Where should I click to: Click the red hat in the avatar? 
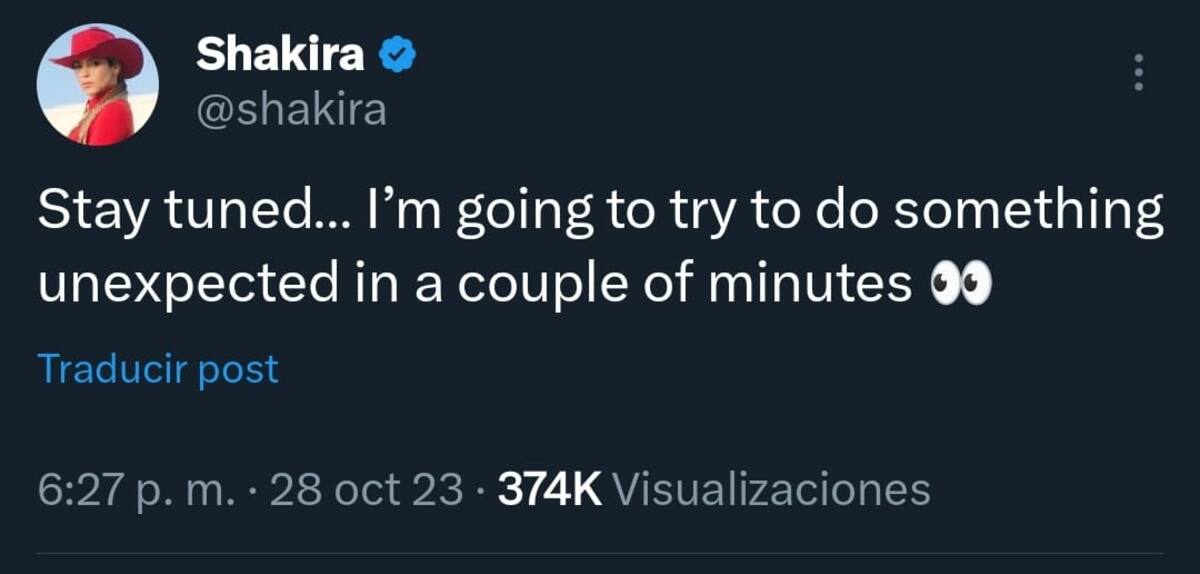[x=98, y=50]
